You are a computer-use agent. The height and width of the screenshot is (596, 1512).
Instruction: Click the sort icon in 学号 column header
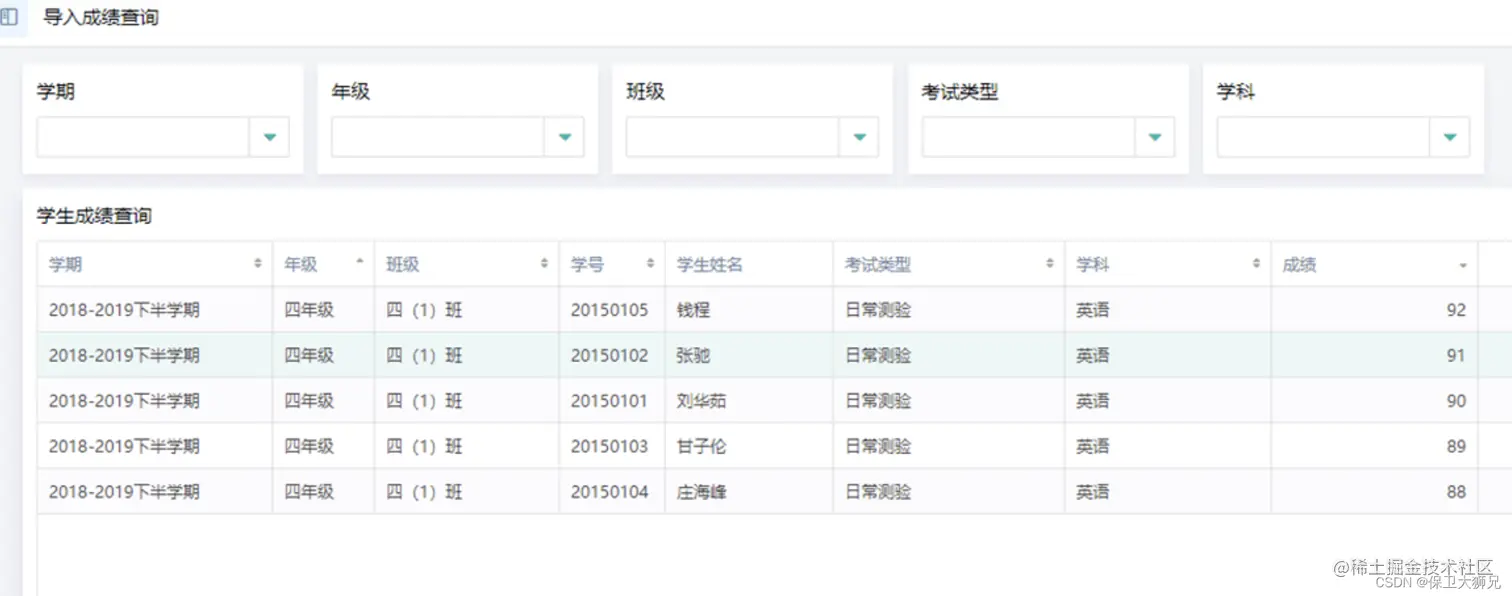650,264
